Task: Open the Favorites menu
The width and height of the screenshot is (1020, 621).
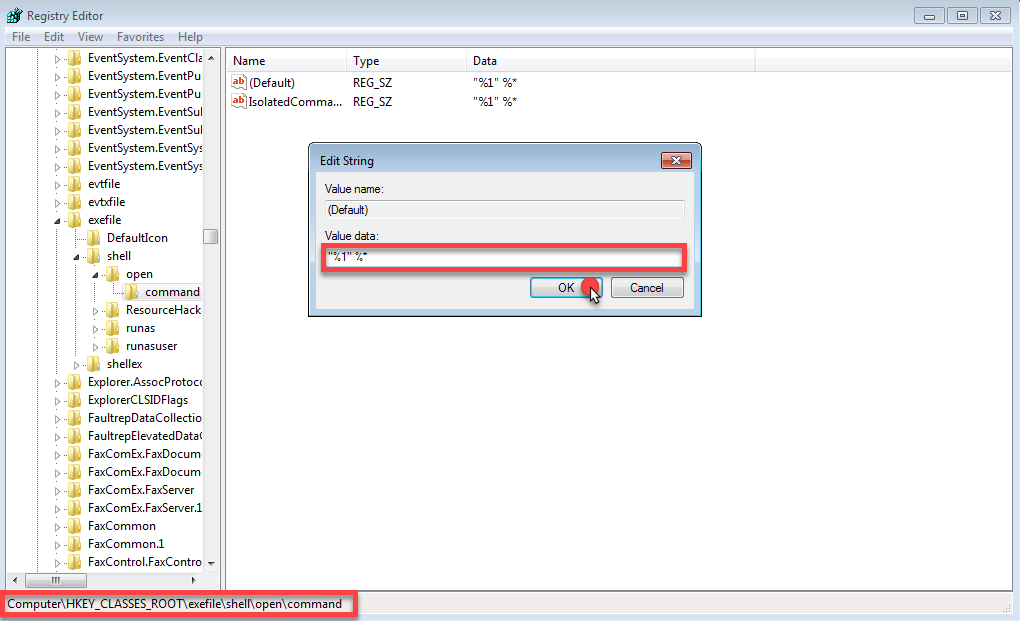Action: tap(140, 37)
